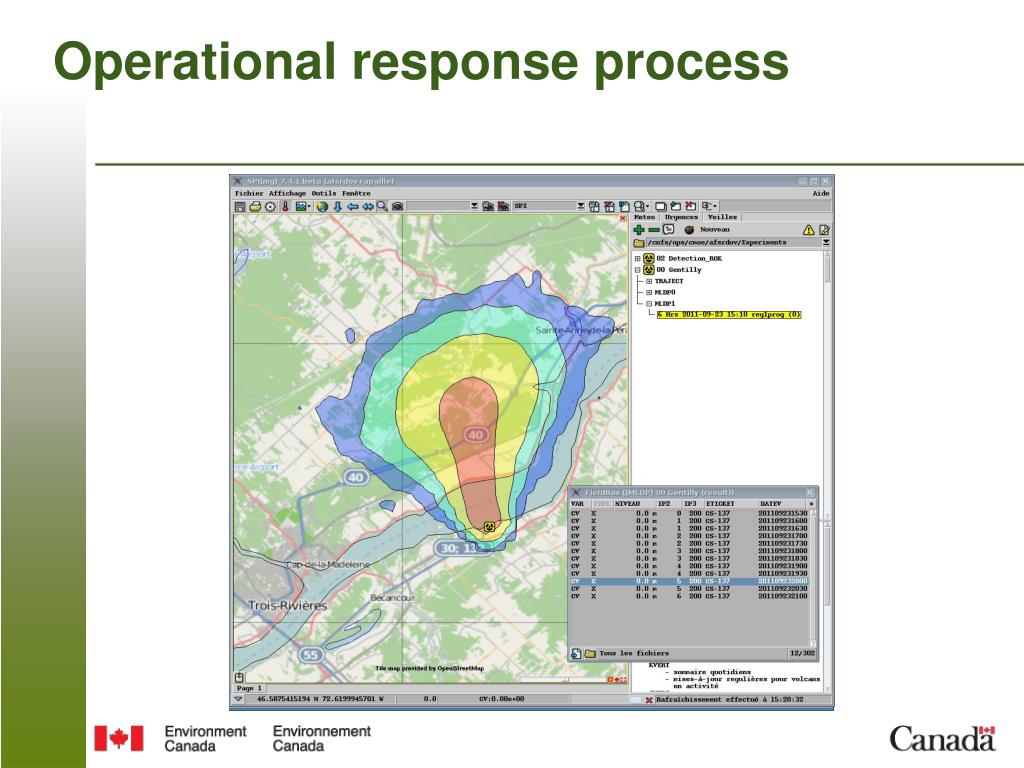Click the gear settings toolbar icon

point(270,206)
